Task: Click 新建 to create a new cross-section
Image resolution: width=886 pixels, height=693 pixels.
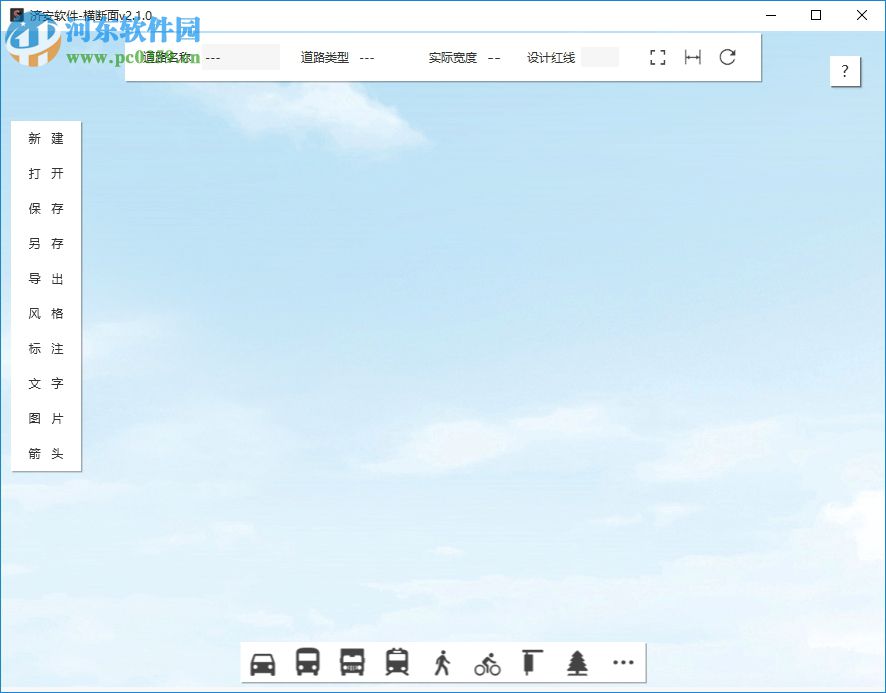Action: 45,138
